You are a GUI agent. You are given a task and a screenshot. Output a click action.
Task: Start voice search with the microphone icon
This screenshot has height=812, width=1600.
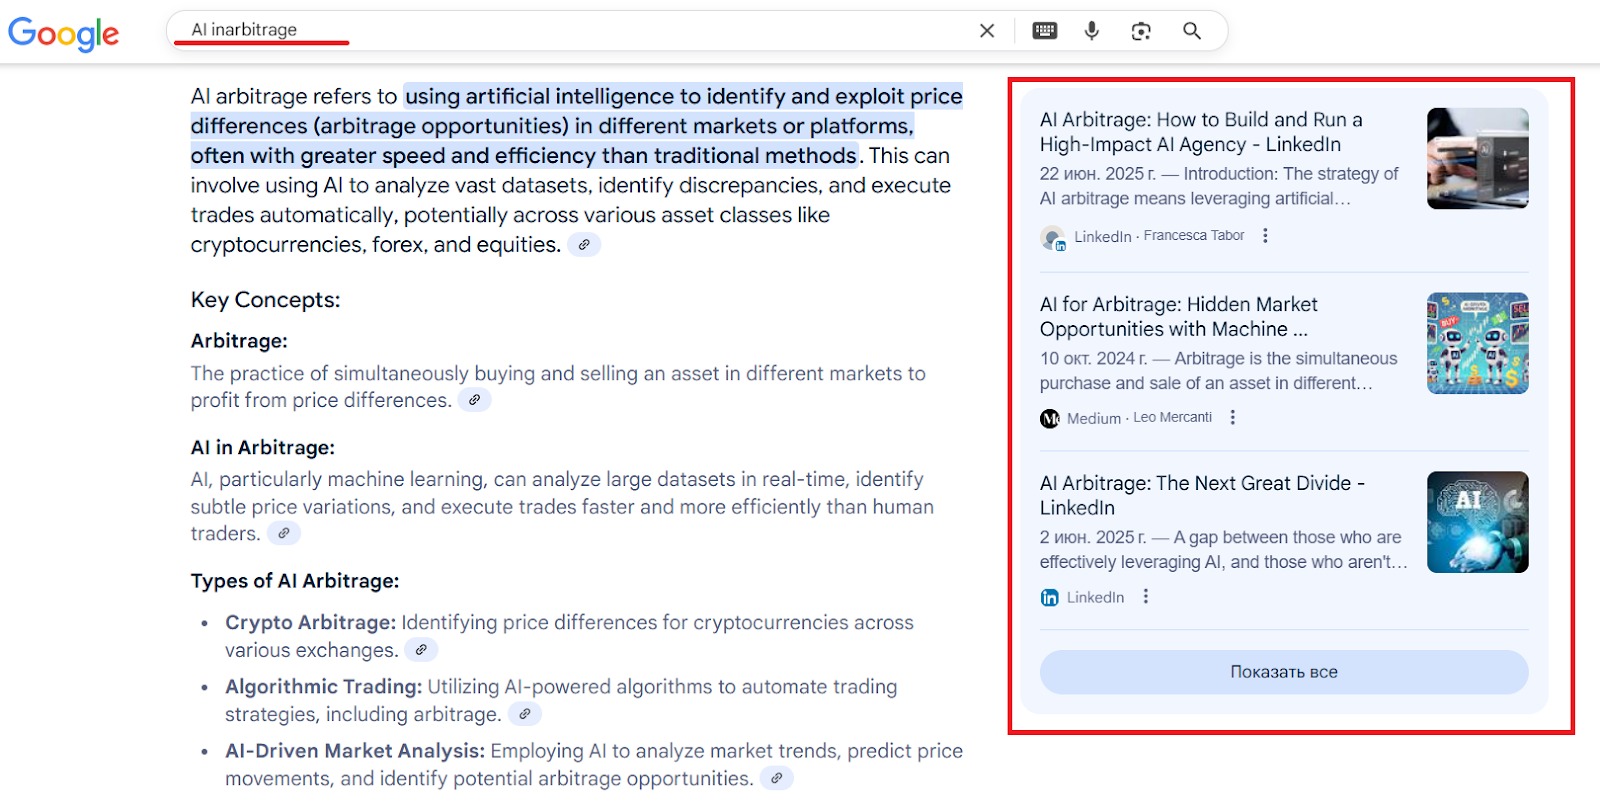click(1092, 31)
